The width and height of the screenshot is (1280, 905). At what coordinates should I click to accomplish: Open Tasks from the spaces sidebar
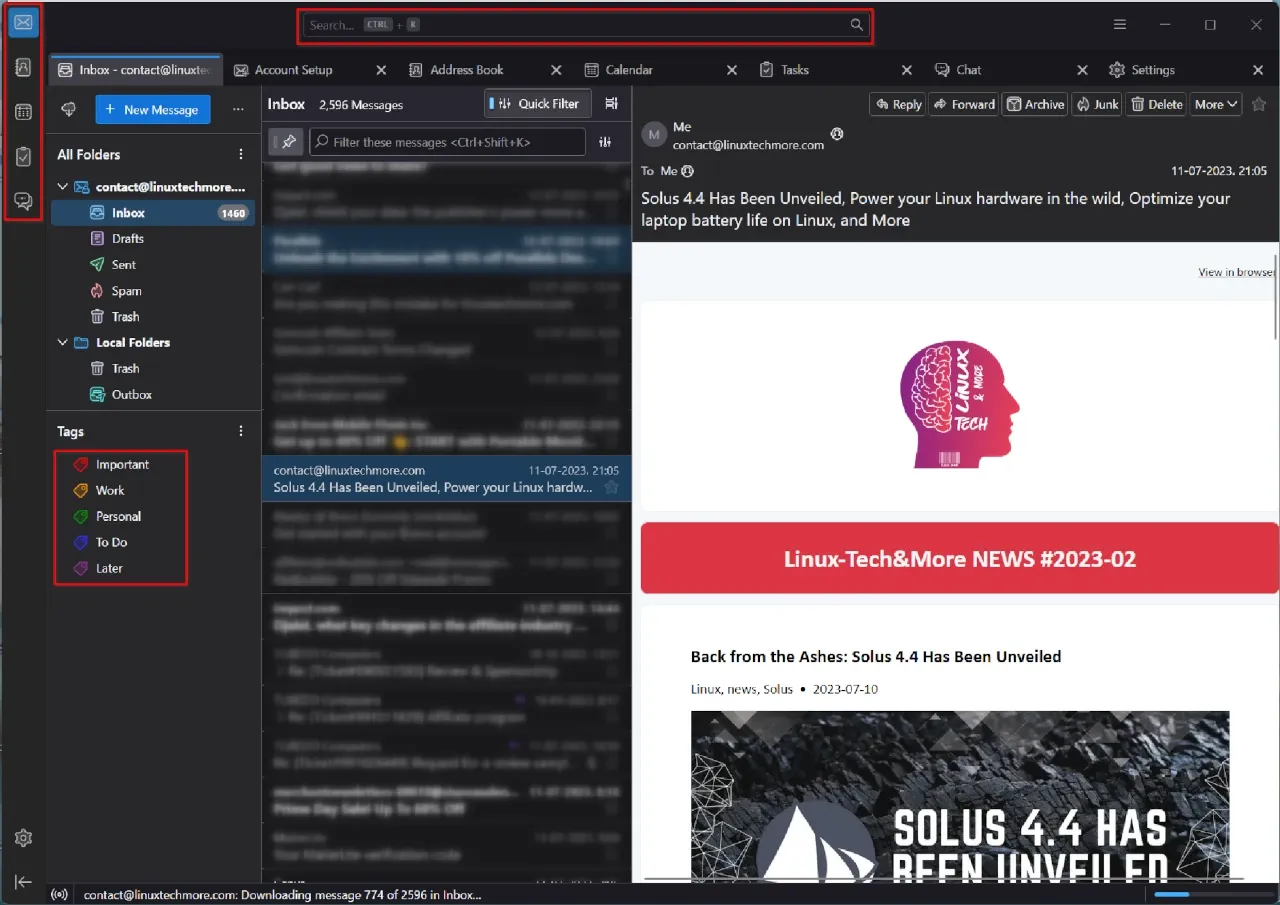[x=24, y=157]
